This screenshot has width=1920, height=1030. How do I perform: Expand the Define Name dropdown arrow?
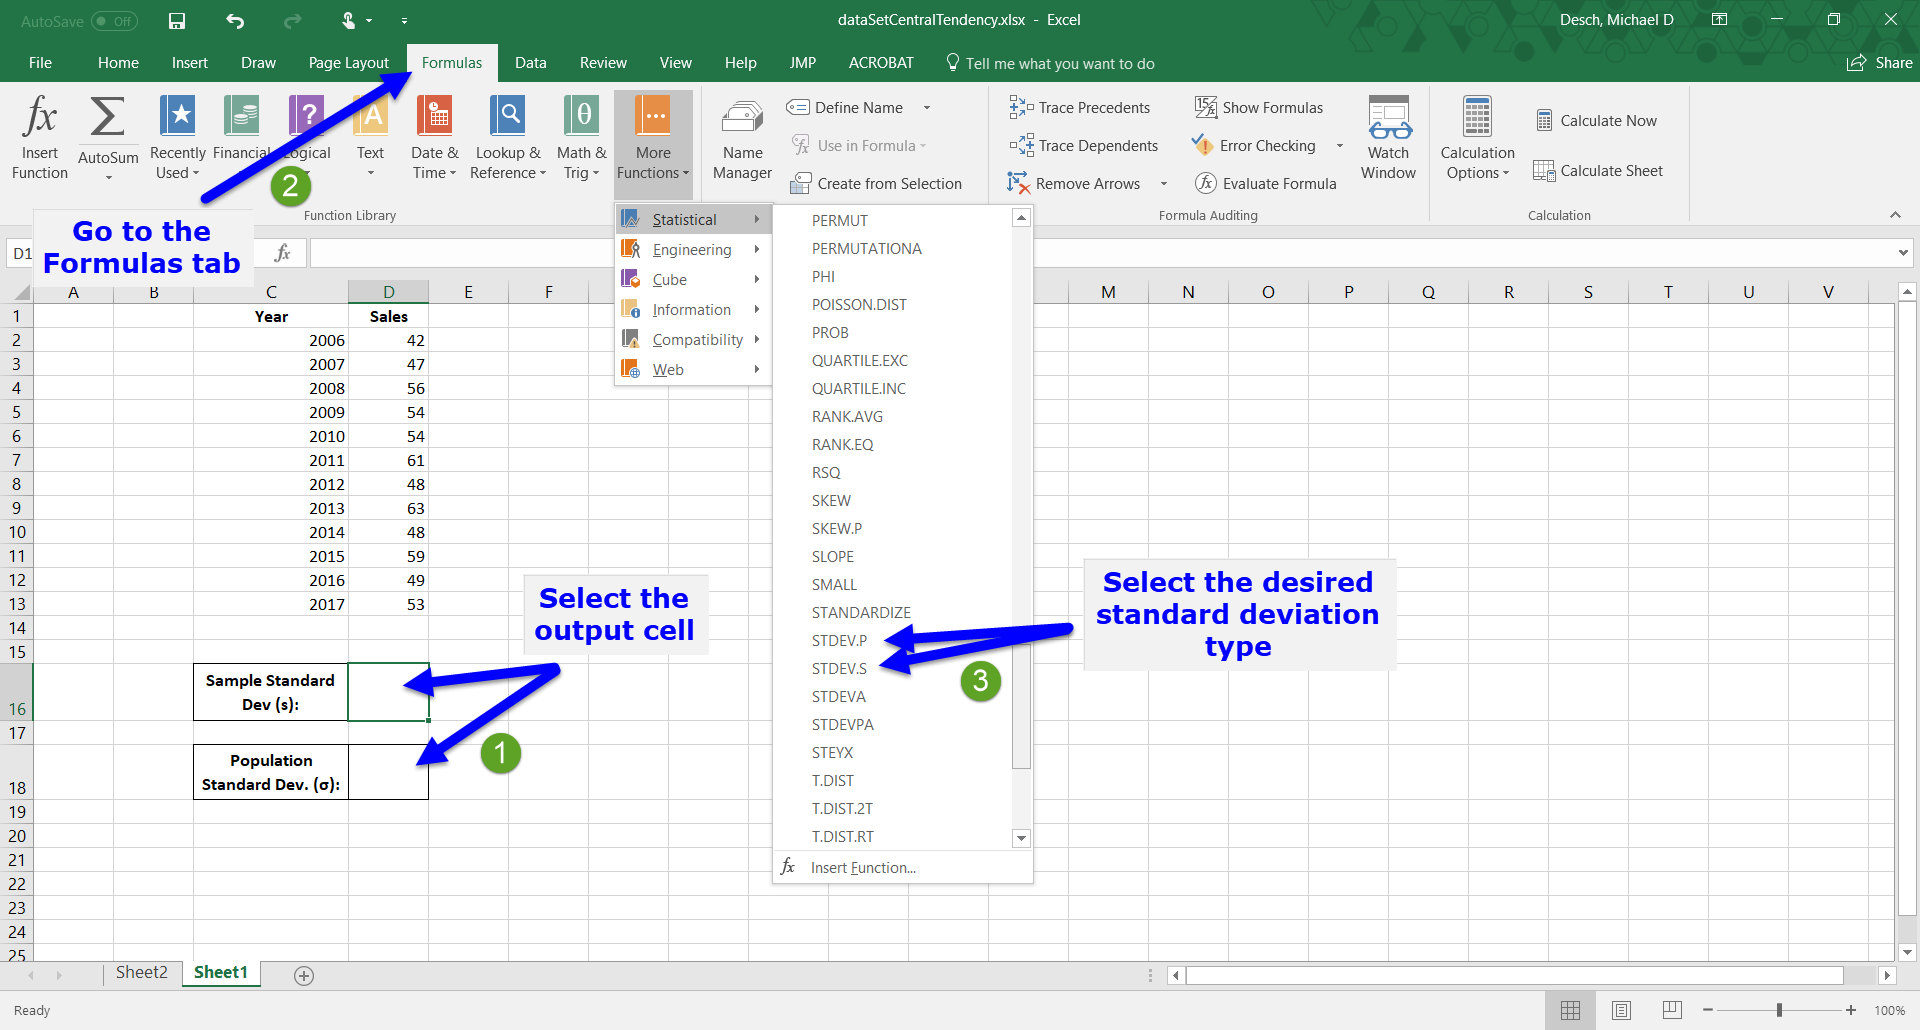pyautogui.click(x=927, y=108)
